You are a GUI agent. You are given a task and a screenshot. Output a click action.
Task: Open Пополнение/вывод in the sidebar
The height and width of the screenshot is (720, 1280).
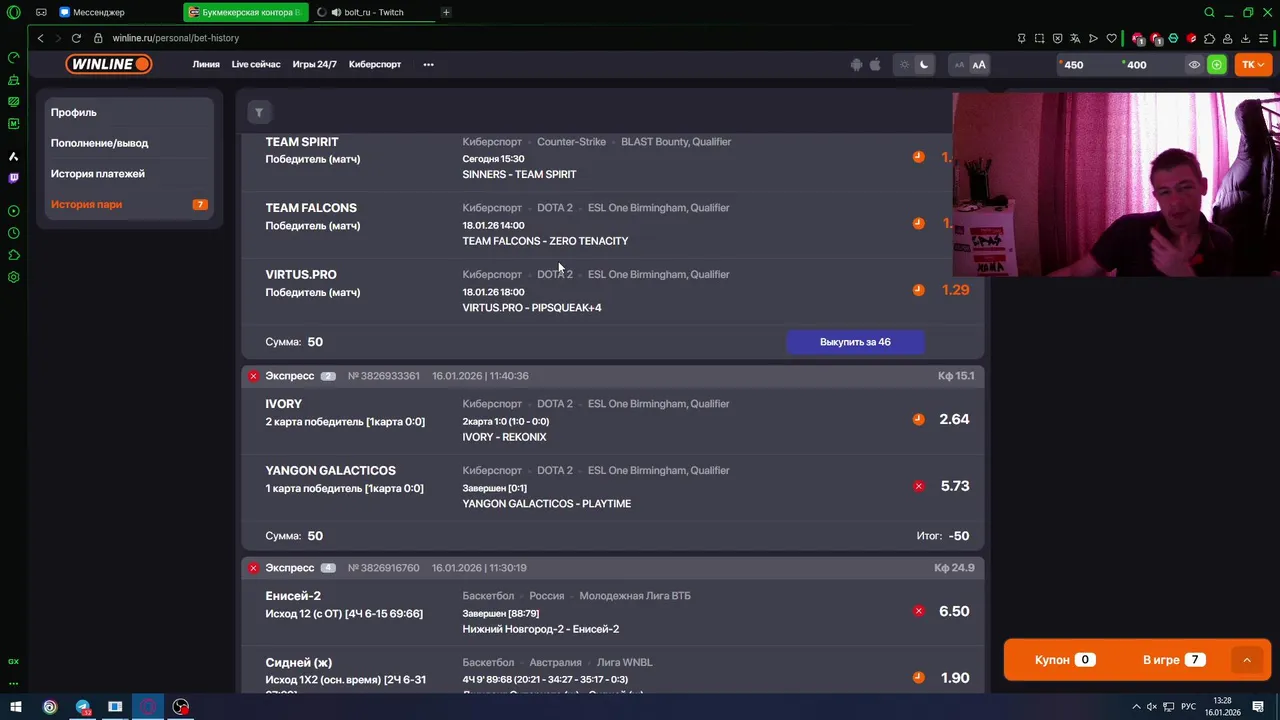(129, 143)
